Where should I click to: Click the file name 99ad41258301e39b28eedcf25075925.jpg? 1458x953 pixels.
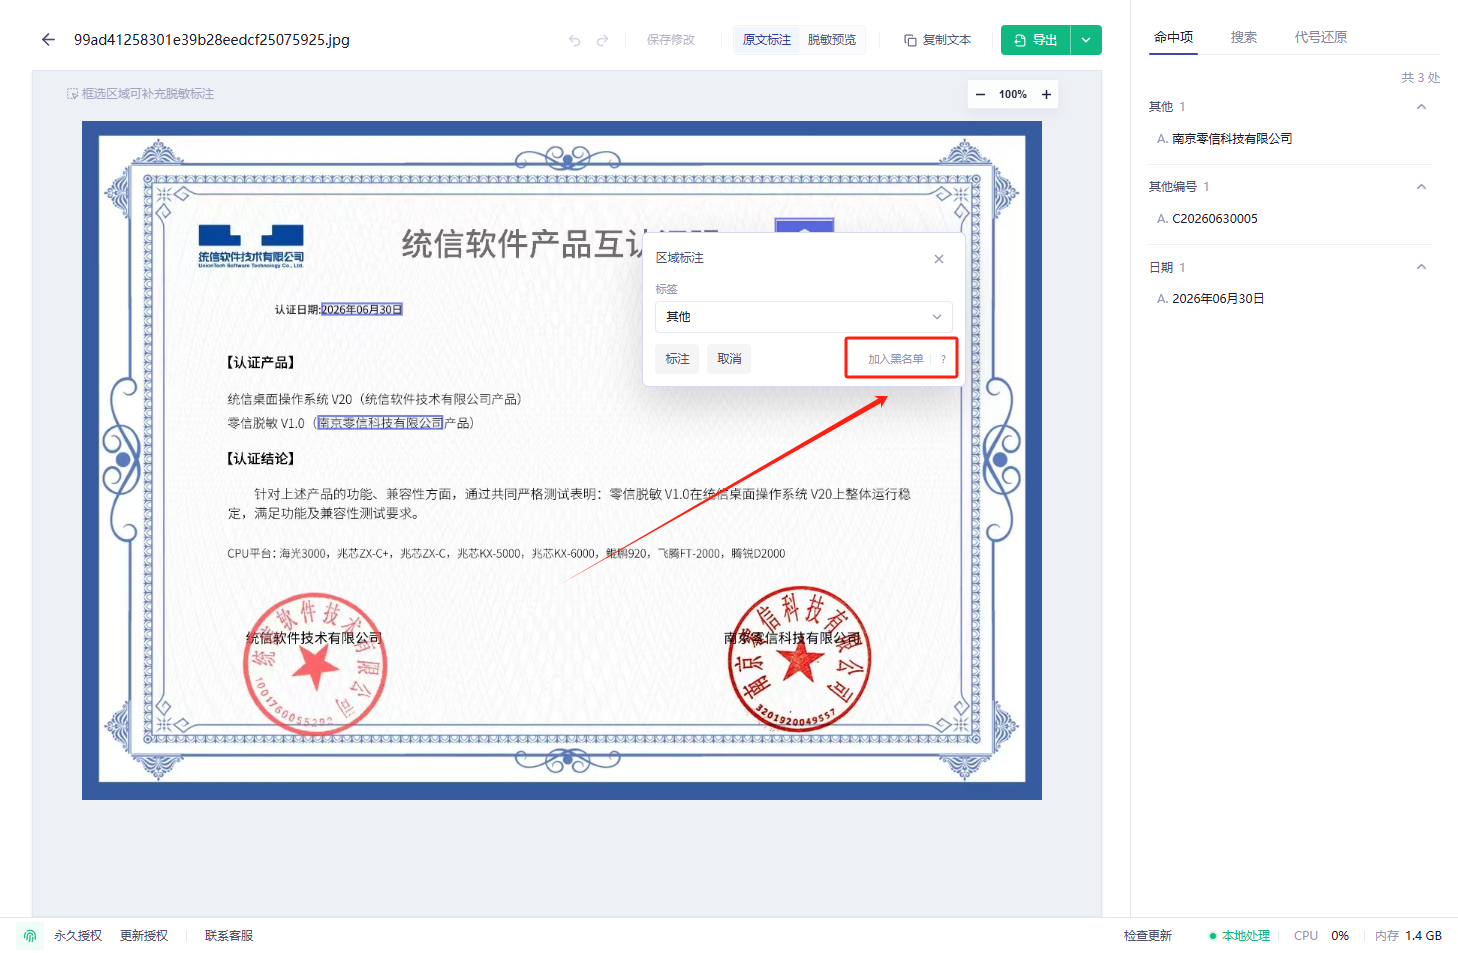tap(212, 40)
